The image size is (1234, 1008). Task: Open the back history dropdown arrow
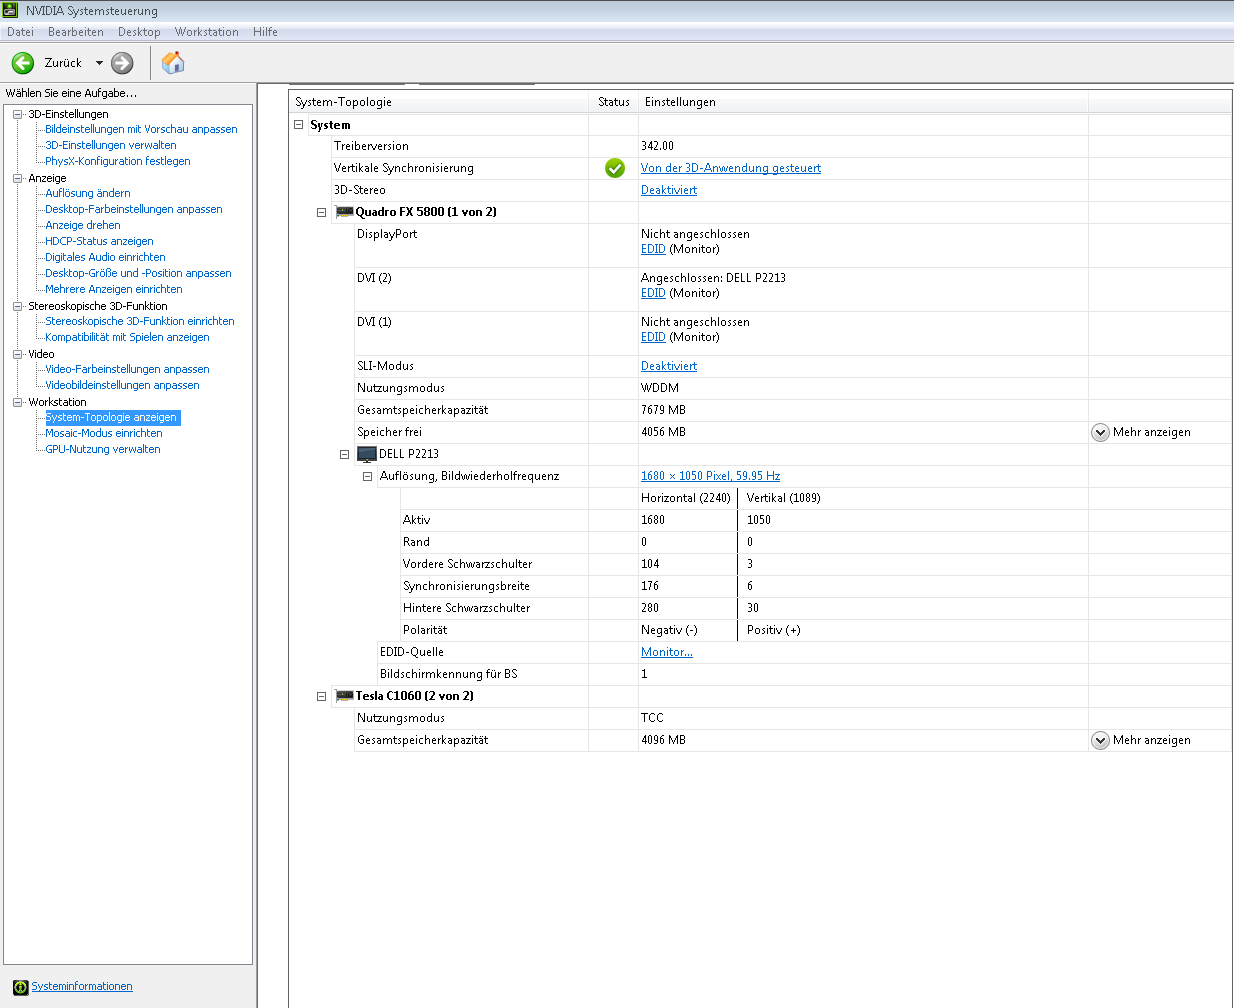coord(99,63)
